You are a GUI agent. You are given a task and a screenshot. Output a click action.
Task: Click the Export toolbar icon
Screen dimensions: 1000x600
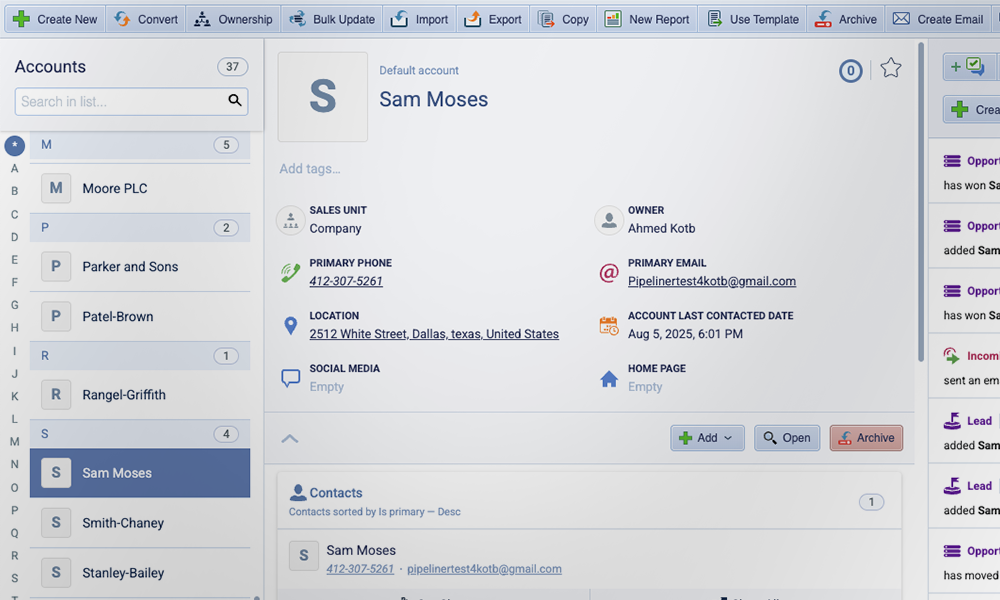click(x=473, y=19)
